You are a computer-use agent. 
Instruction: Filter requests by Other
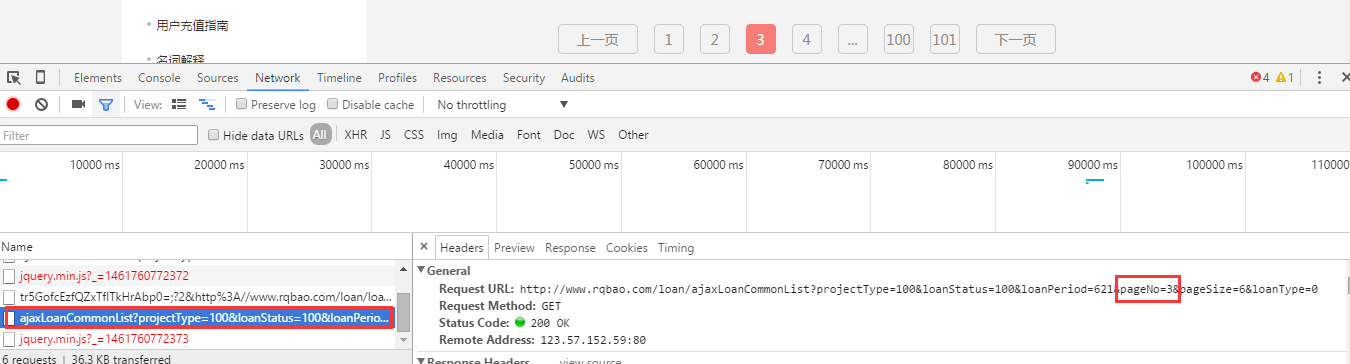click(633, 135)
